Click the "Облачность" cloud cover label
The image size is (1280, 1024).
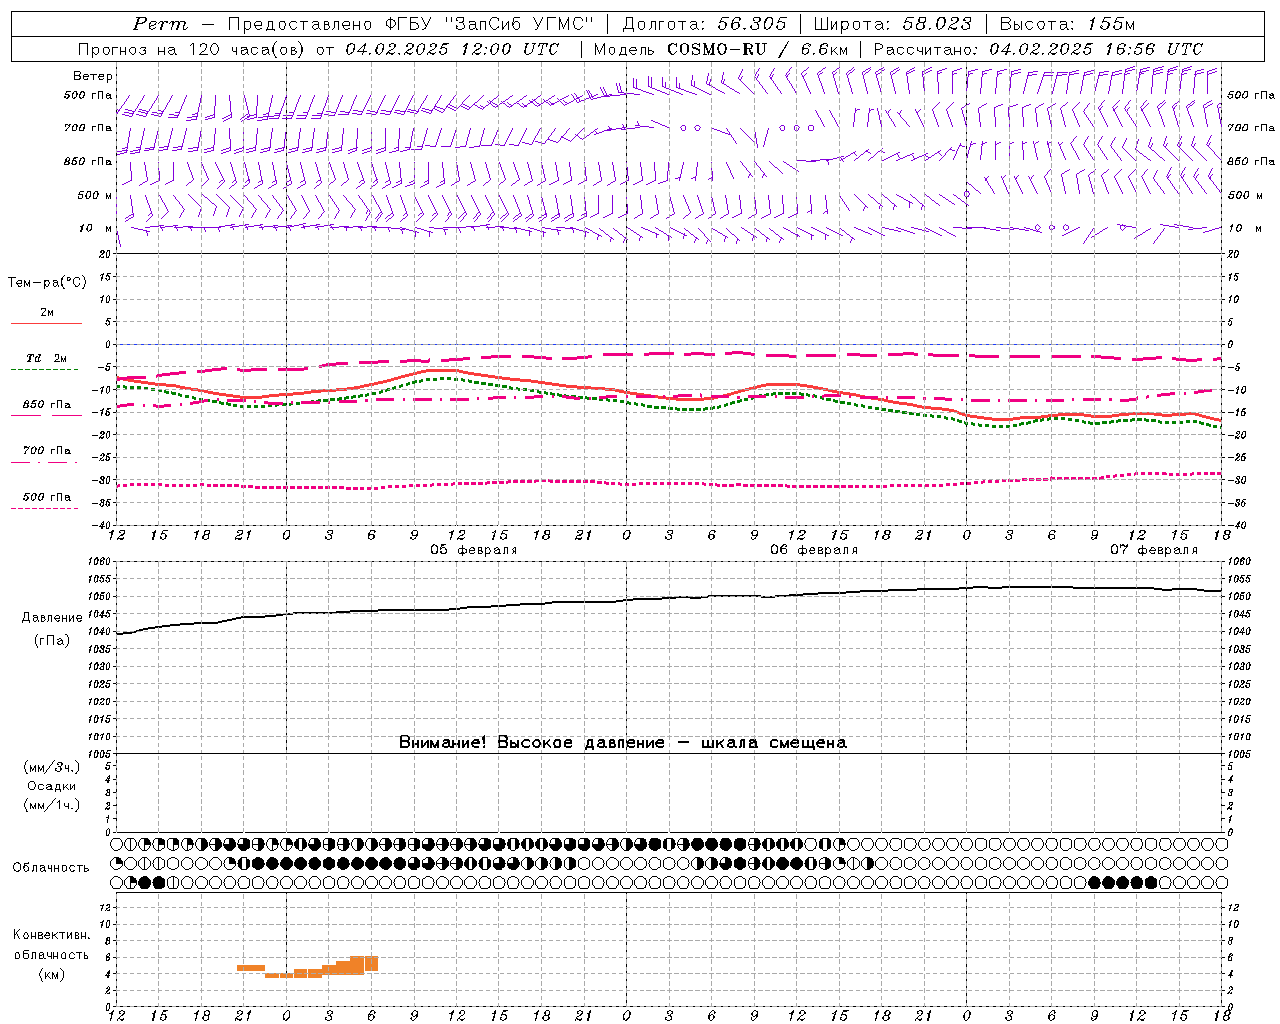point(51,867)
